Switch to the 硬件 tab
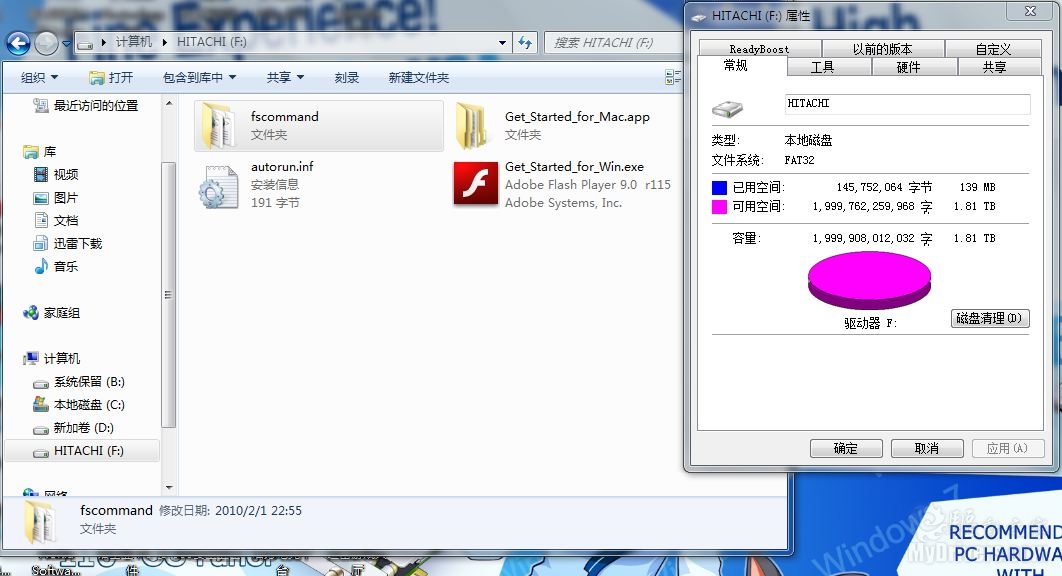 tap(910, 67)
